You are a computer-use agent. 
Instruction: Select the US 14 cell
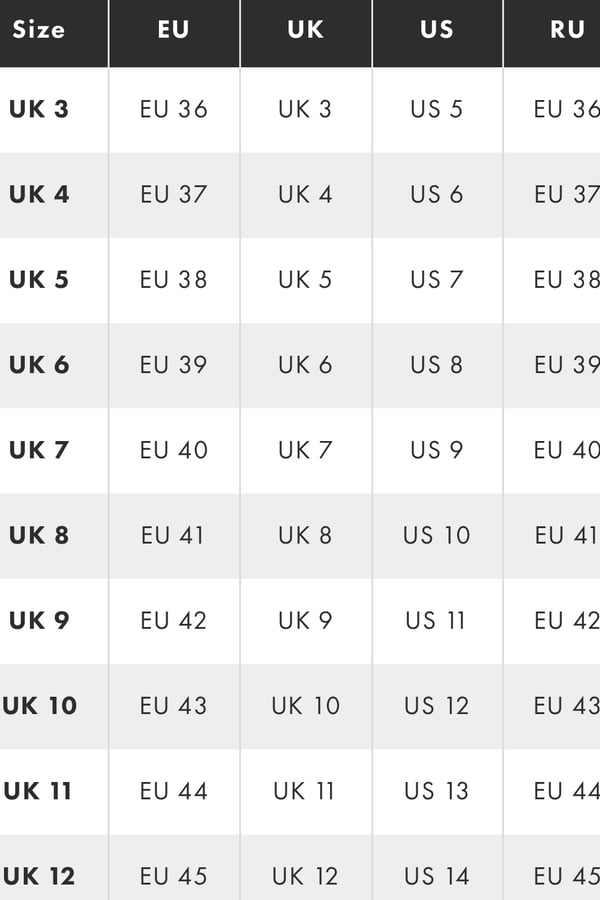click(436, 877)
